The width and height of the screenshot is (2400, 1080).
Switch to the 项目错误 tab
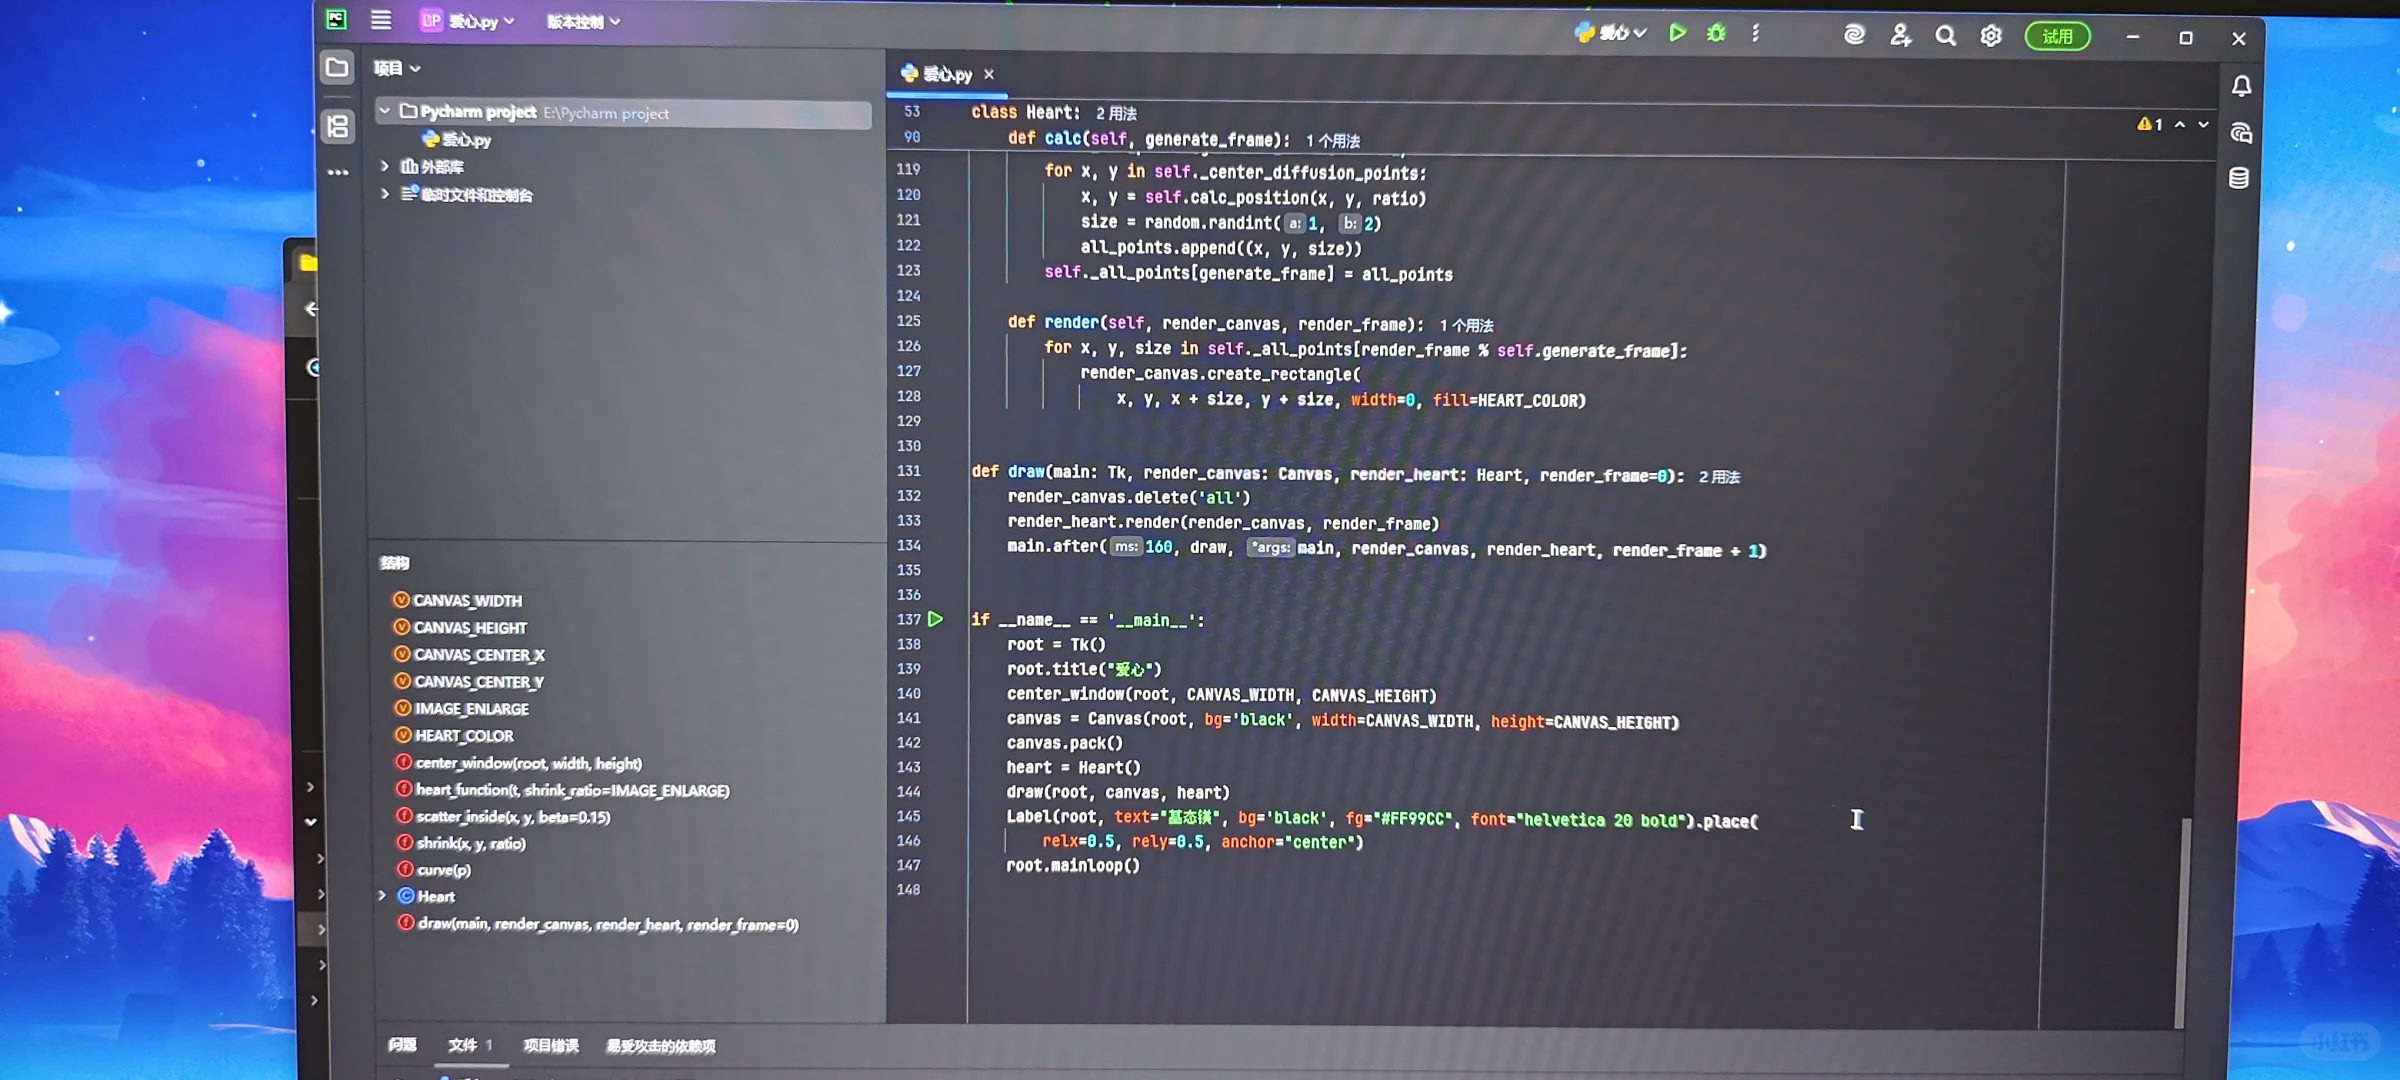551,1045
